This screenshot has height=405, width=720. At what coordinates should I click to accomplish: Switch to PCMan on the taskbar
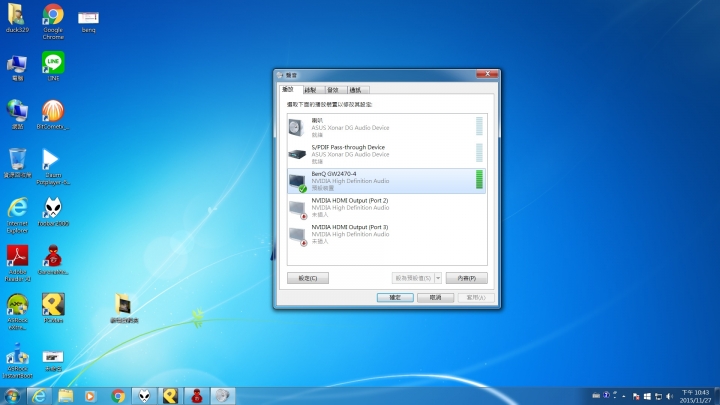170,396
